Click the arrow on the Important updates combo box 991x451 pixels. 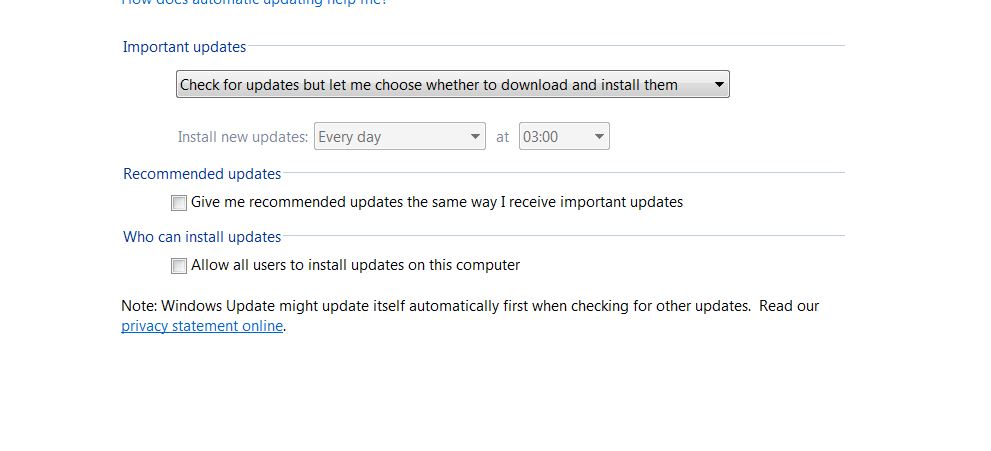(719, 85)
